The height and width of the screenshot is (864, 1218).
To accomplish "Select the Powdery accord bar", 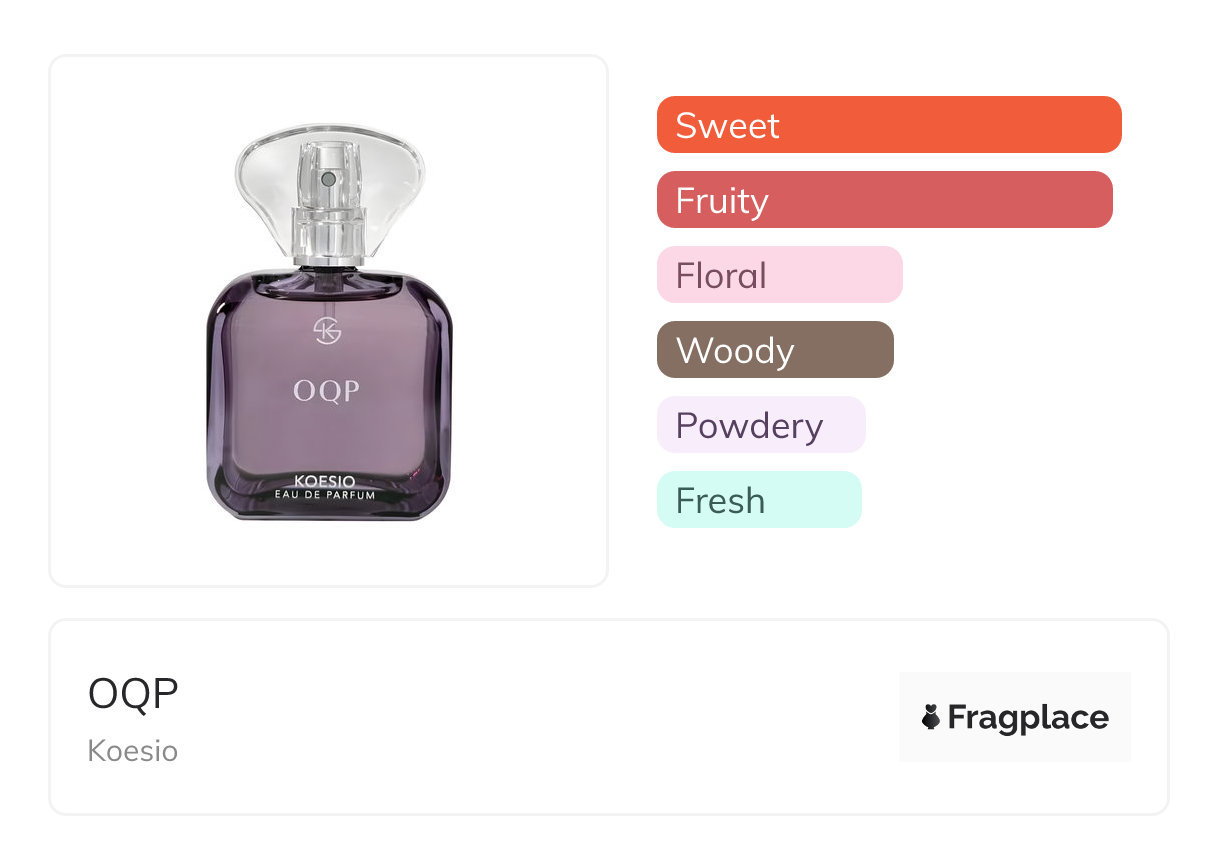I will pos(760,425).
